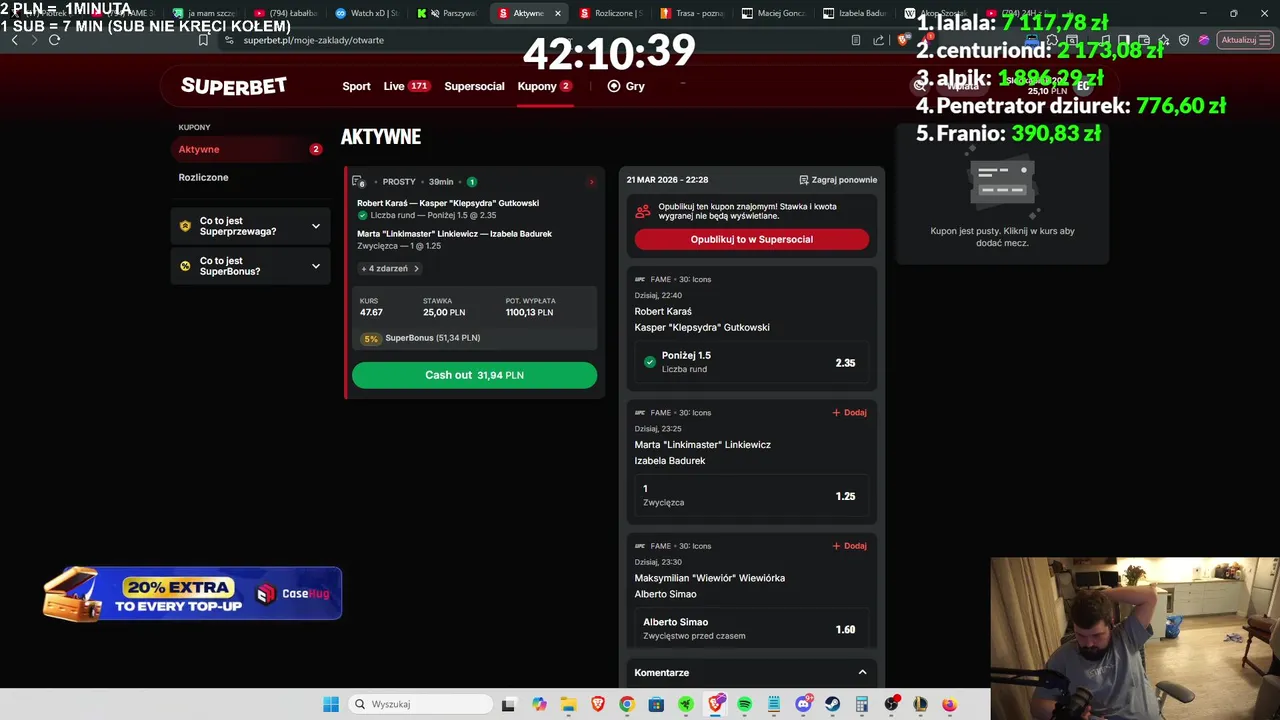
Task: Bookmark this page via the bookmark icon
Action: tap(203, 40)
